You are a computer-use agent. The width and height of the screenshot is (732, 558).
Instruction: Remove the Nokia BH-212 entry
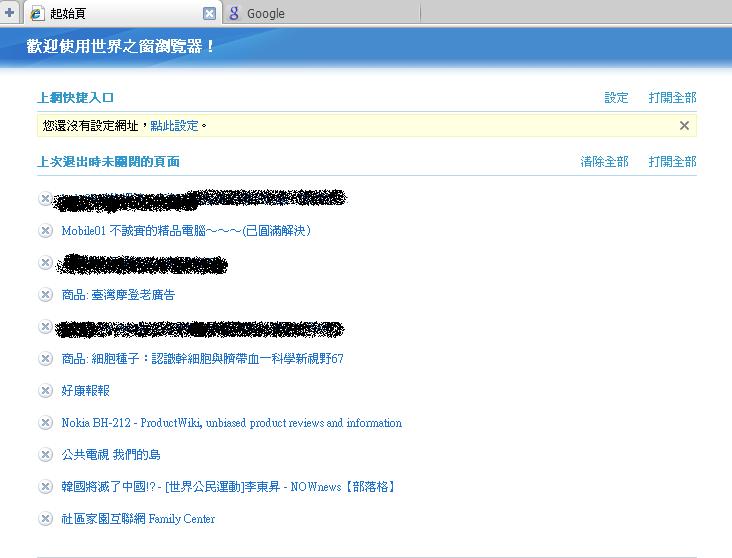45,423
